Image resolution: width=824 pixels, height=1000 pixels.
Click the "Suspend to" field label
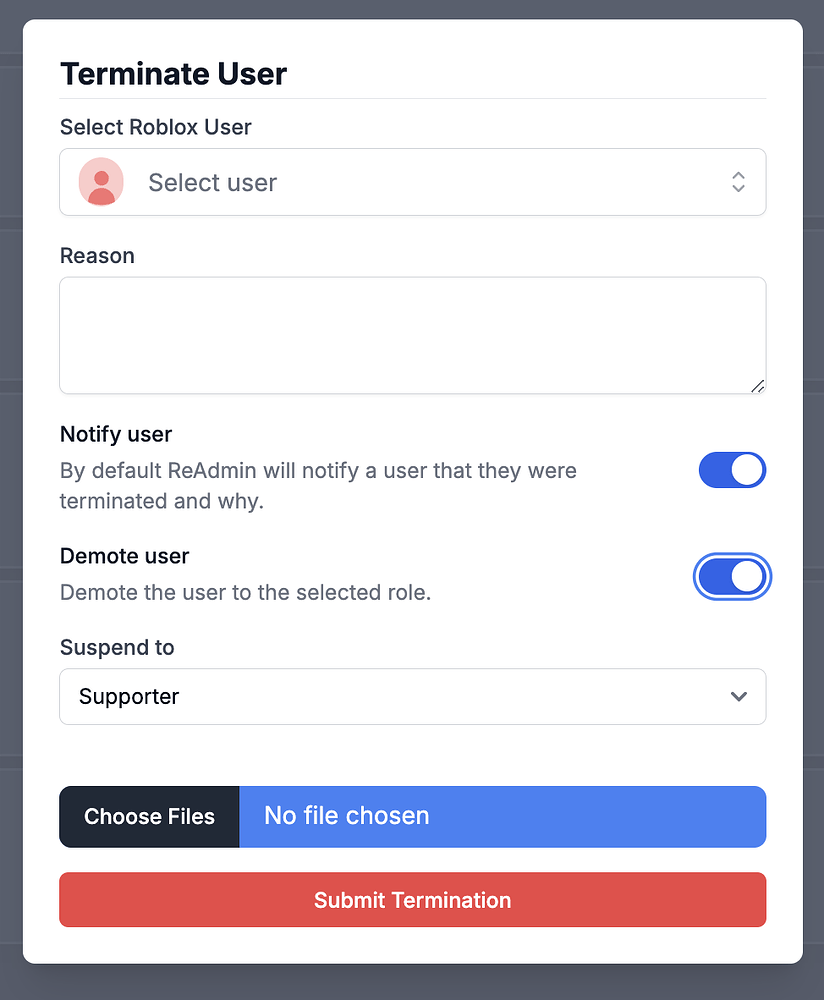point(117,648)
